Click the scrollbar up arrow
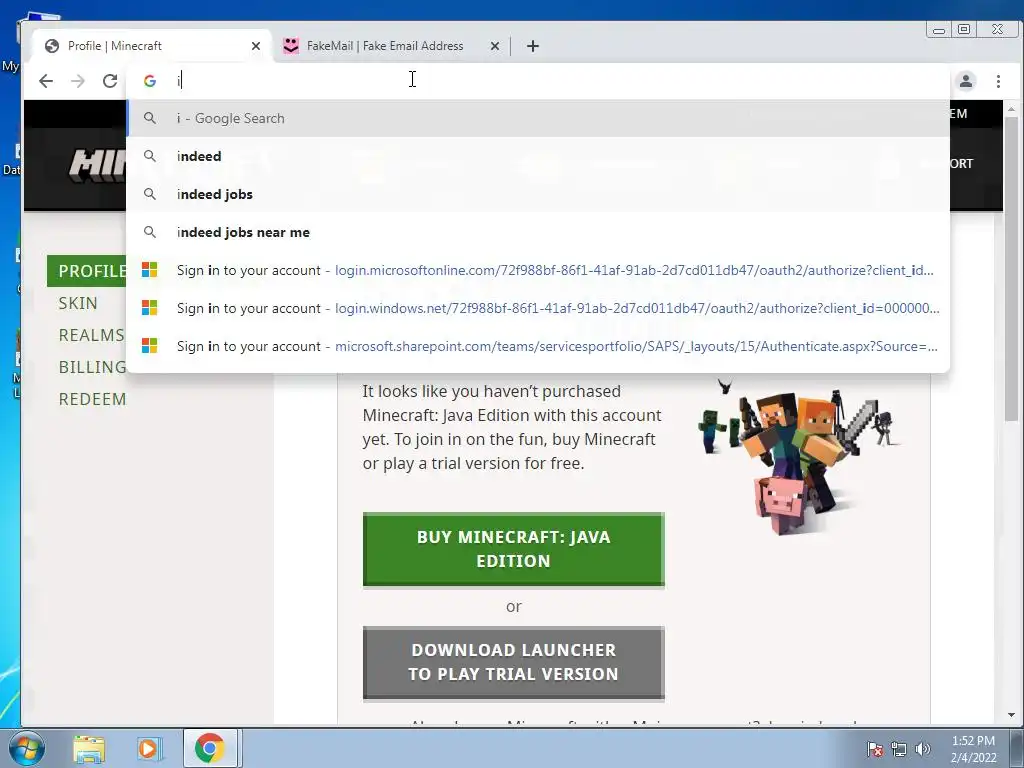The width and height of the screenshot is (1024, 768). tap(1011, 109)
